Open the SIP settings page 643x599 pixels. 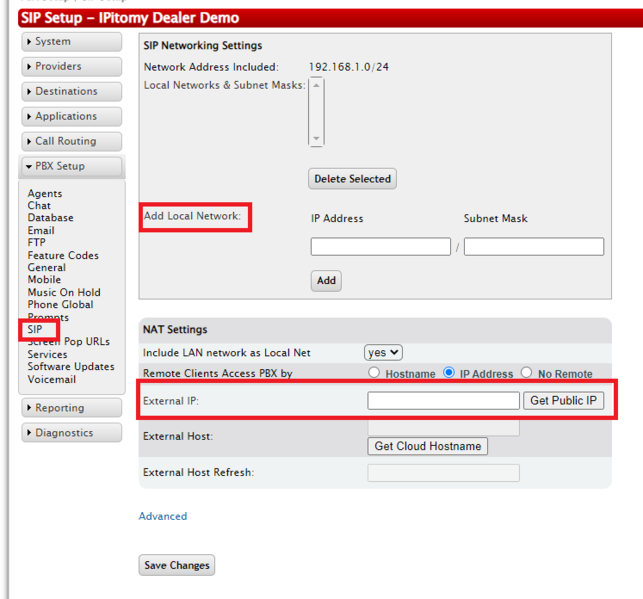[x=35, y=329]
